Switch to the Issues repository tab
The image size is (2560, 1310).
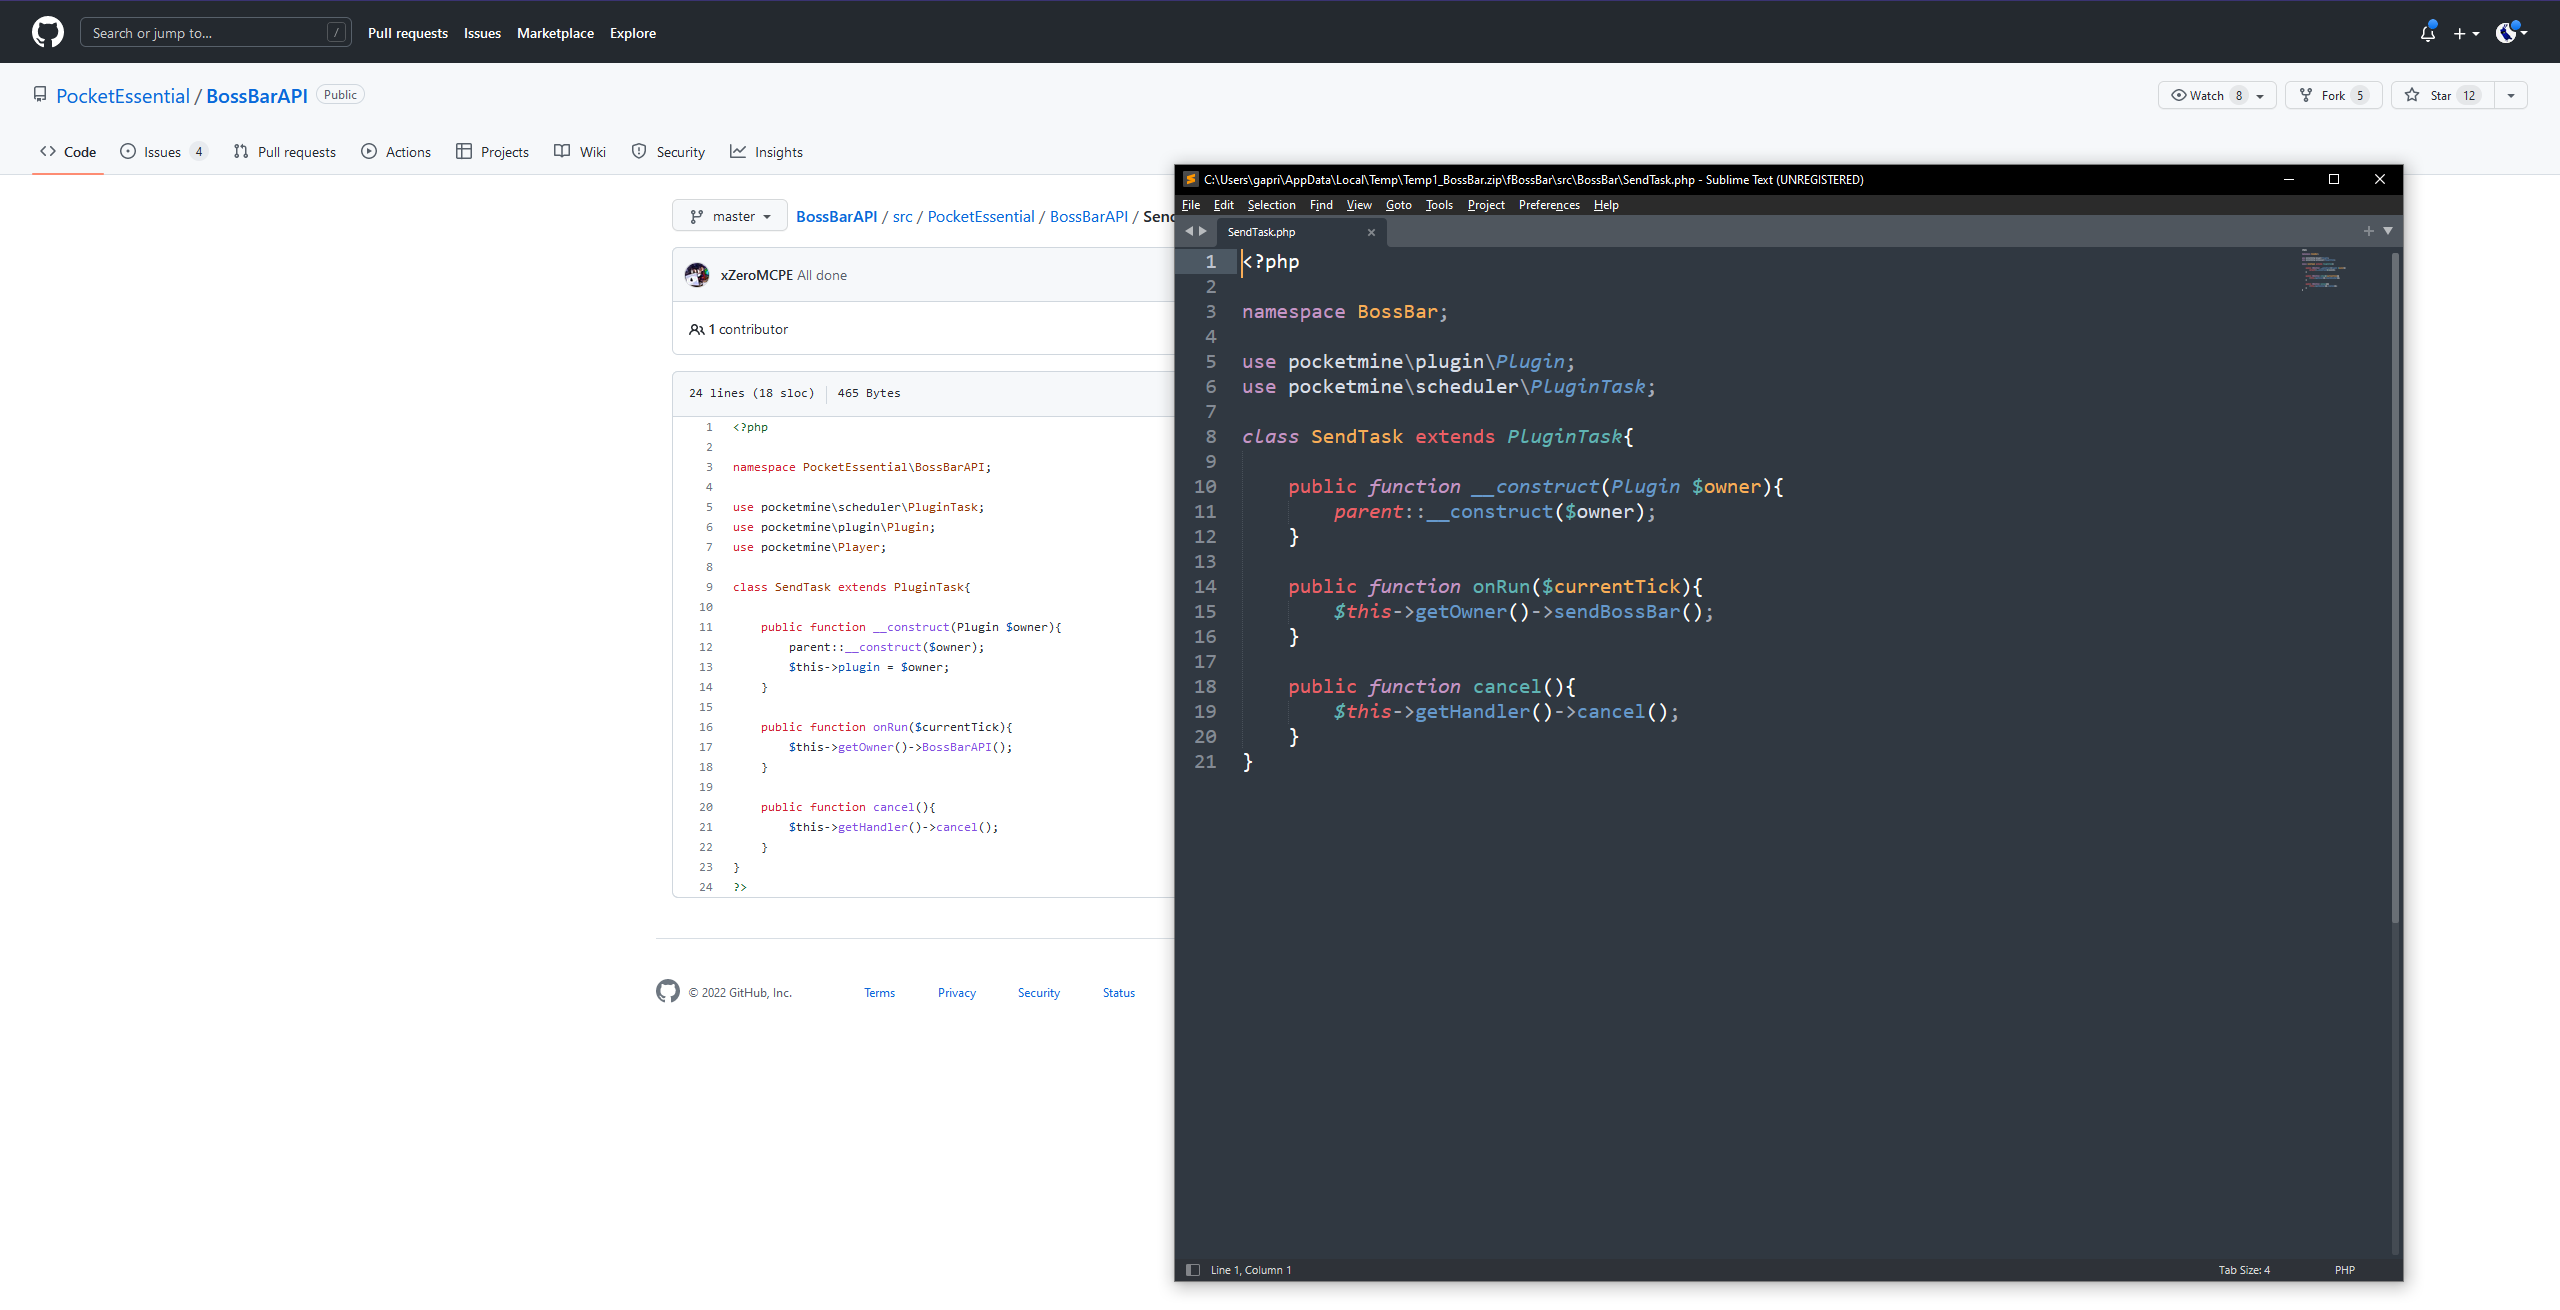point(161,152)
